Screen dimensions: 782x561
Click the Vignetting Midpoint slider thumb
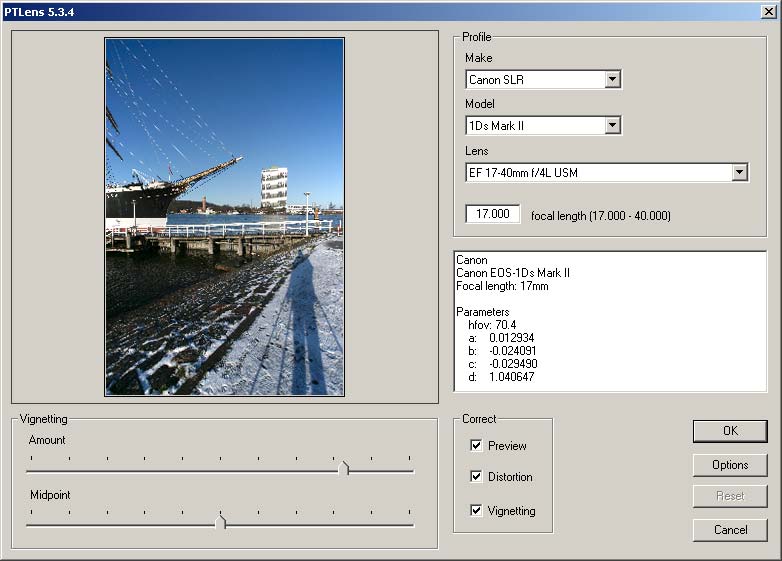220,522
